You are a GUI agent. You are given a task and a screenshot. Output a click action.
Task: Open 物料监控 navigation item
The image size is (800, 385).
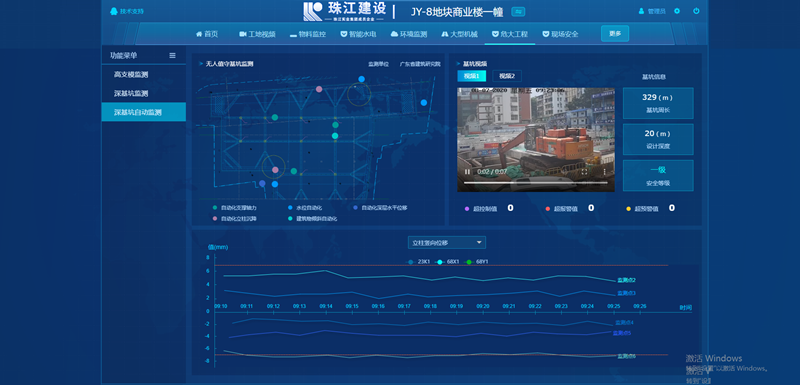[308, 34]
